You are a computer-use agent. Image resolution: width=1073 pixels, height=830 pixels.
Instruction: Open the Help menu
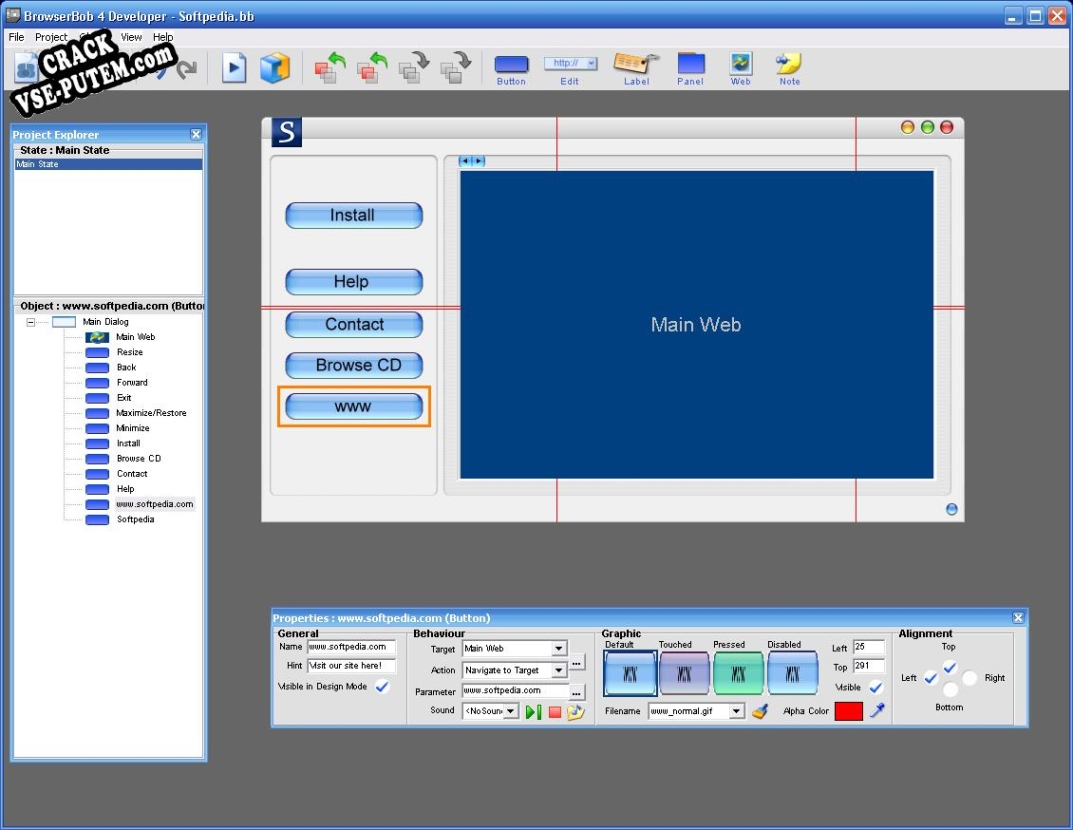[x=163, y=37]
